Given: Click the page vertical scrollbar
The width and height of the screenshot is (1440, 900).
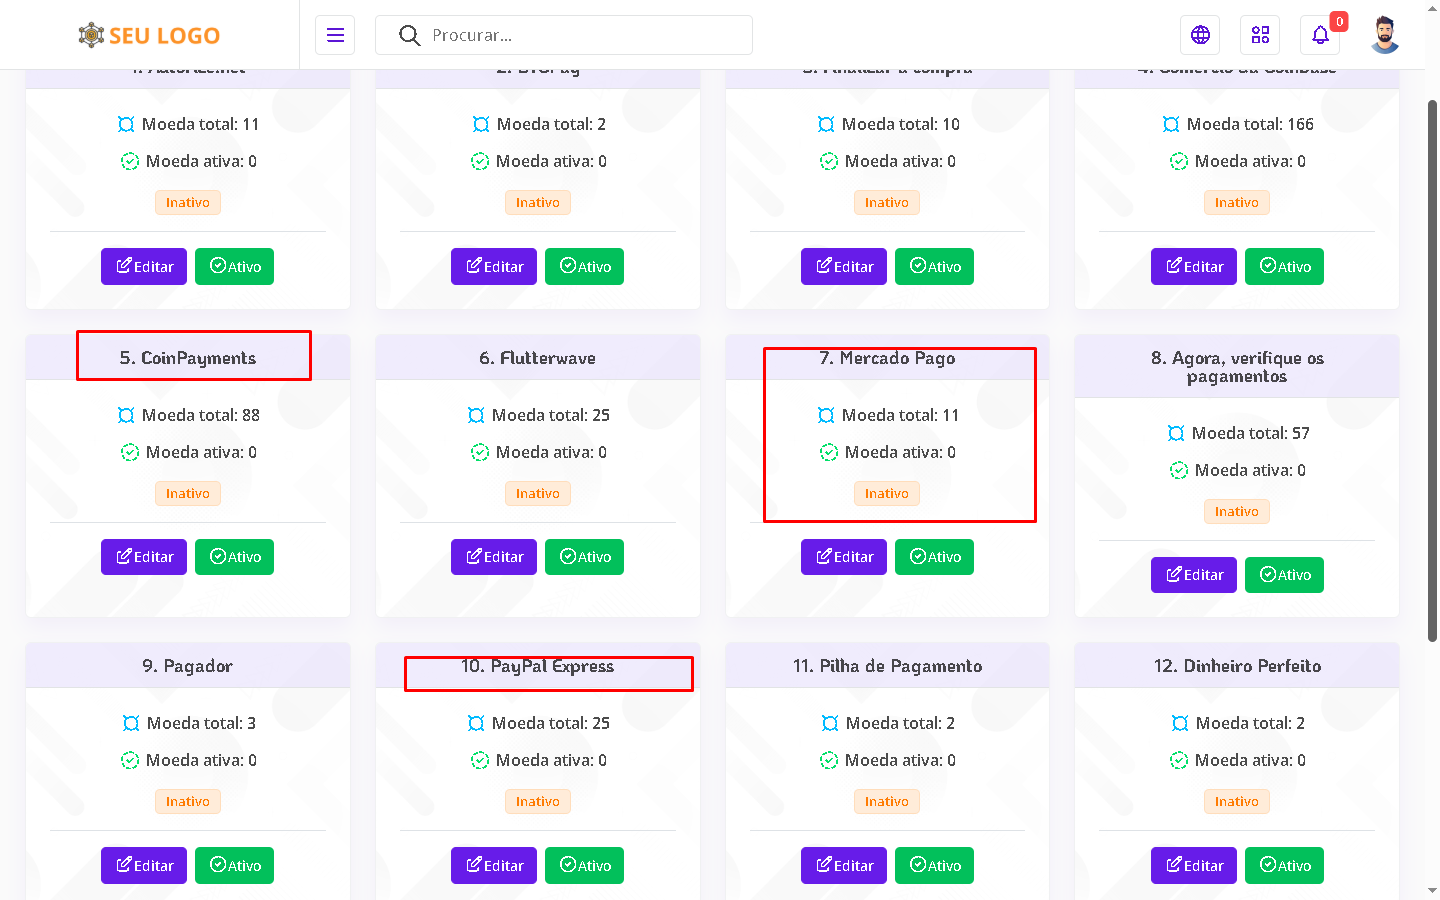Looking at the screenshot, I should coord(1432,370).
